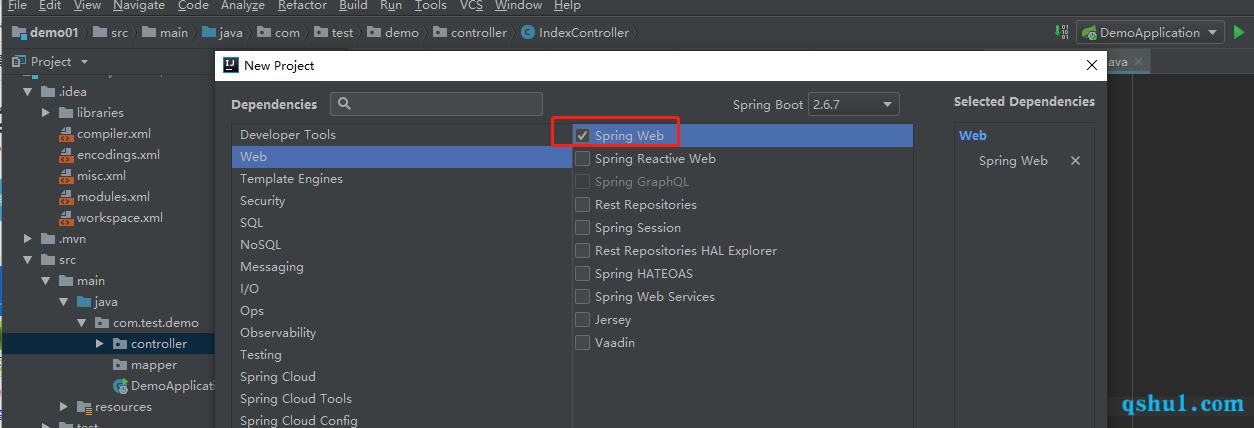The width and height of the screenshot is (1254, 428).
Task: Remove Spring Web from selected dependencies
Action: (x=1076, y=161)
